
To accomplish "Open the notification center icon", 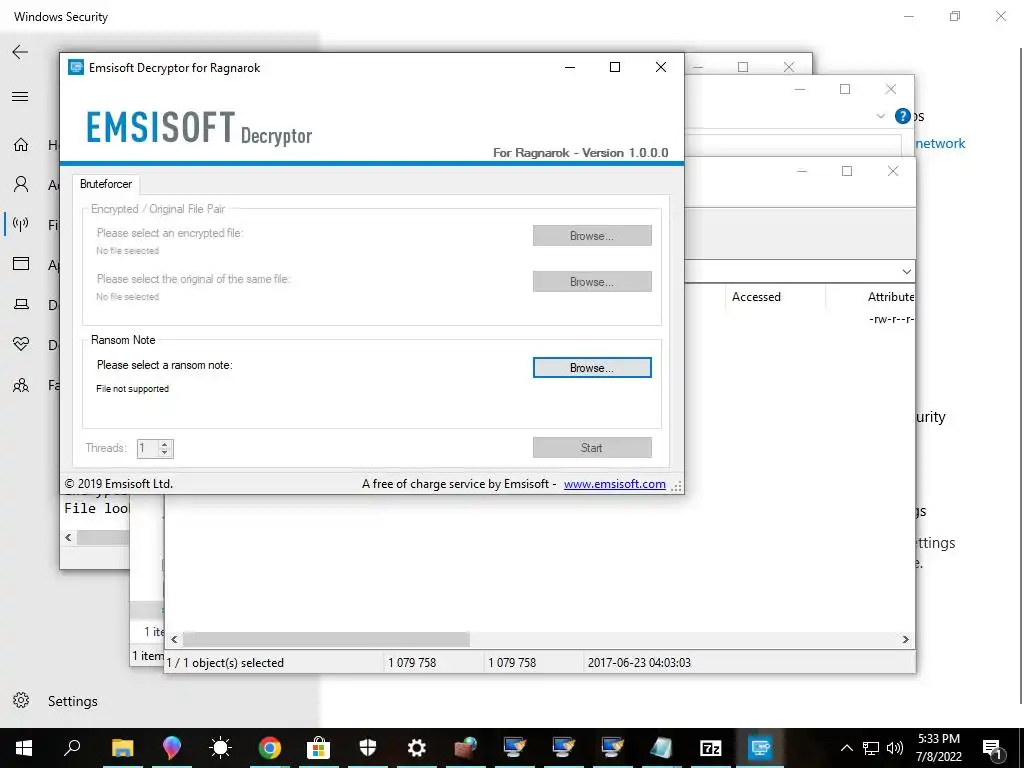I will (992, 748).
